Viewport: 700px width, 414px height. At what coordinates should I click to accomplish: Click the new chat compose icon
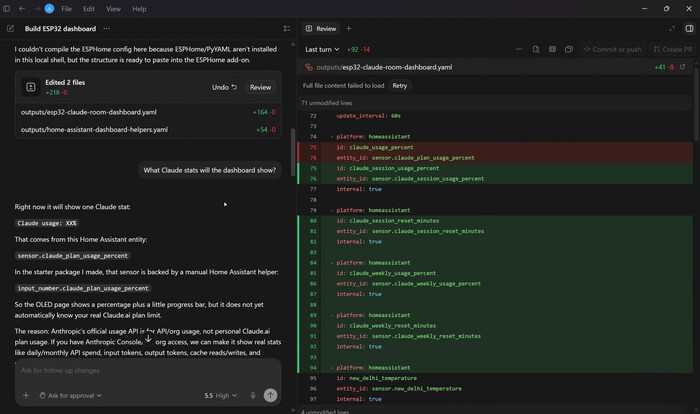pyautogui.click(x=10, y=29)
